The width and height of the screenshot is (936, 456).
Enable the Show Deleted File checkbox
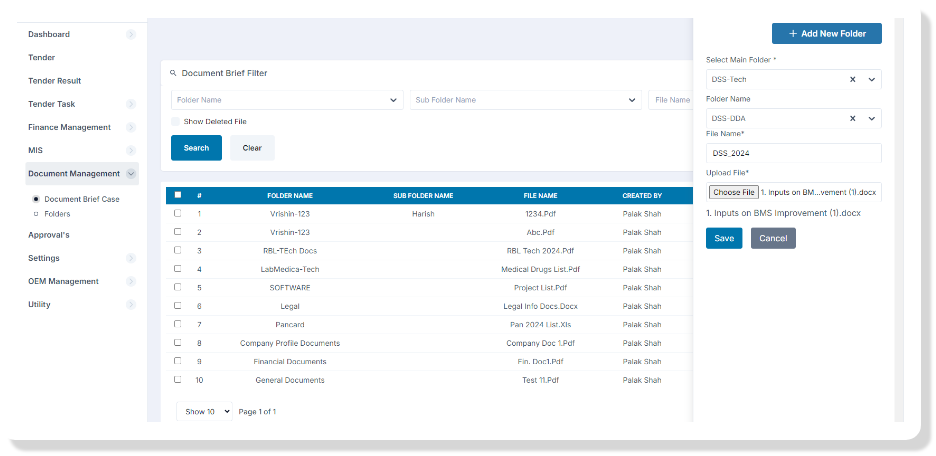coord(176,122)
